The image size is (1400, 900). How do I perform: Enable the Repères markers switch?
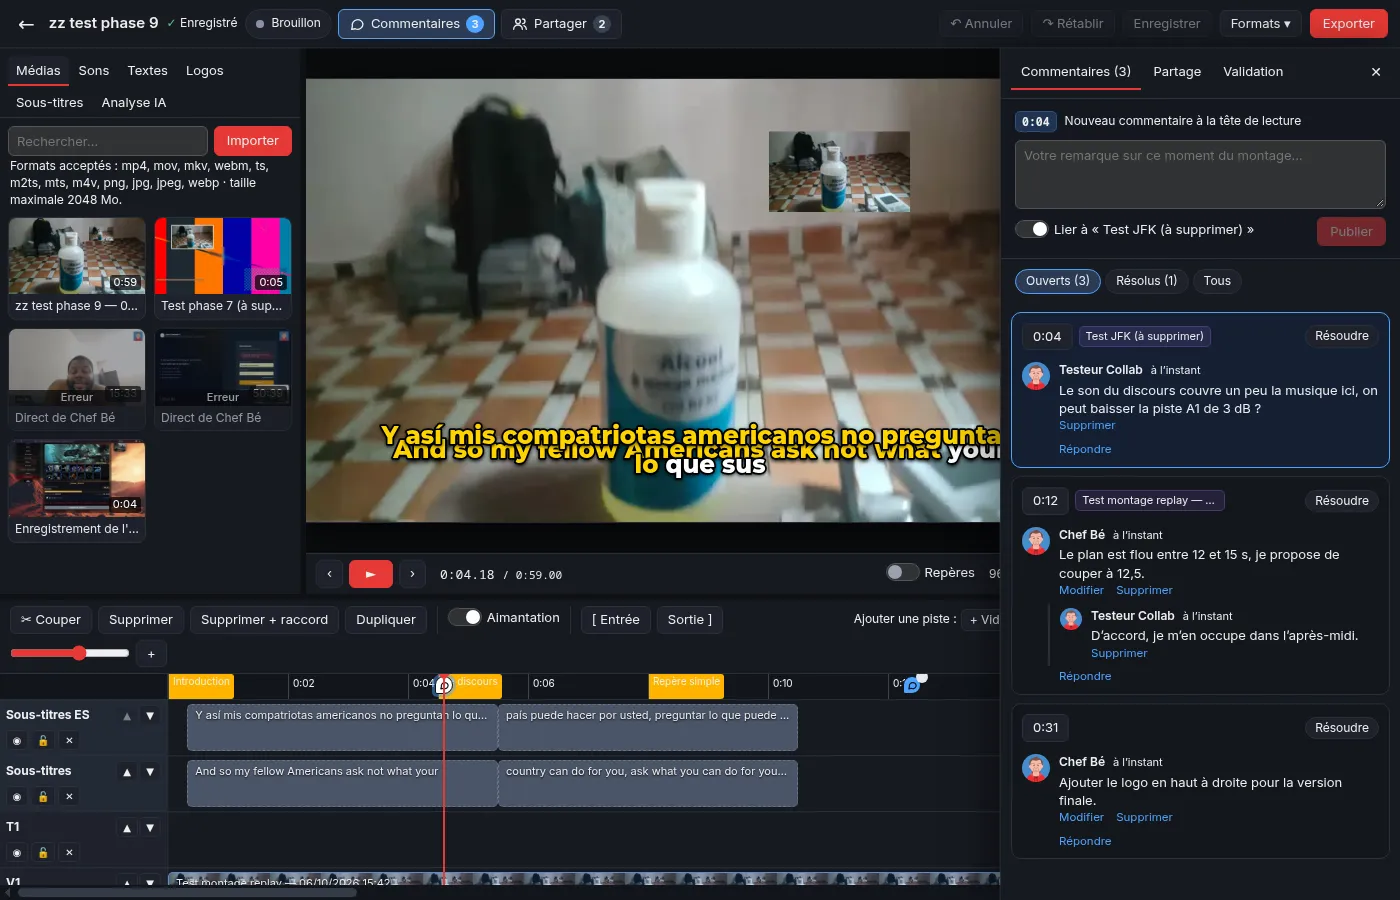(902, 572)
